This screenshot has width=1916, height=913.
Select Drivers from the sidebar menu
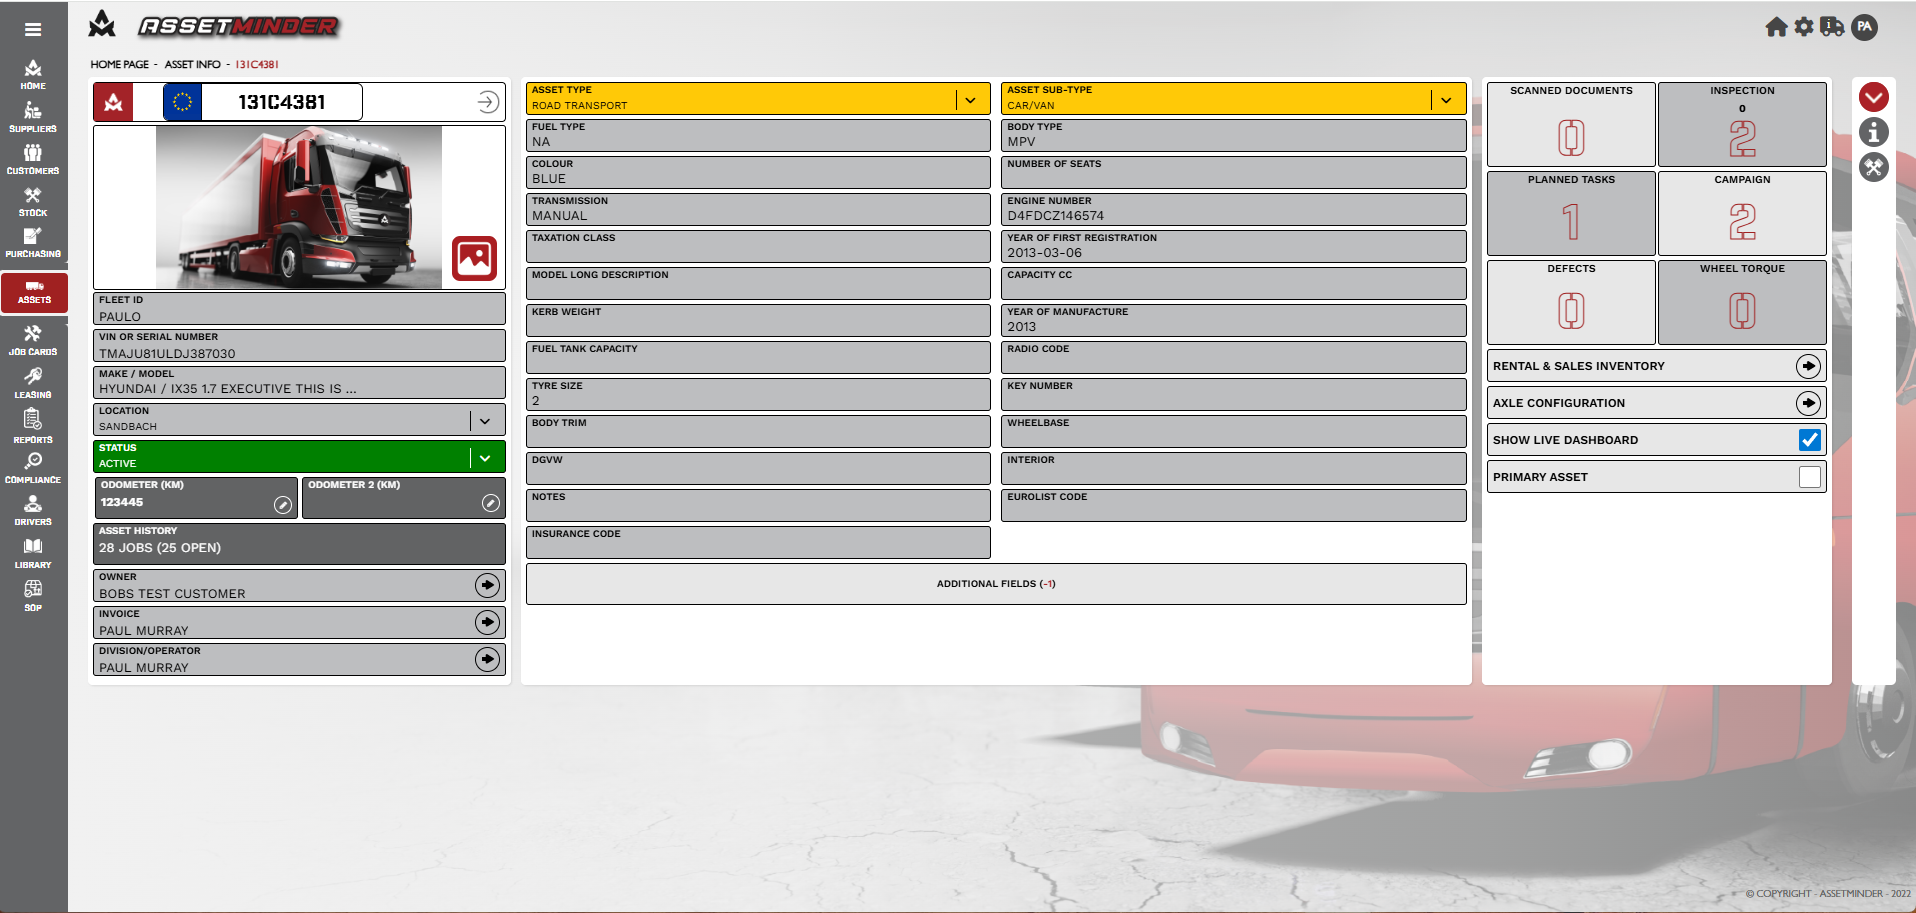coord(33,510)
